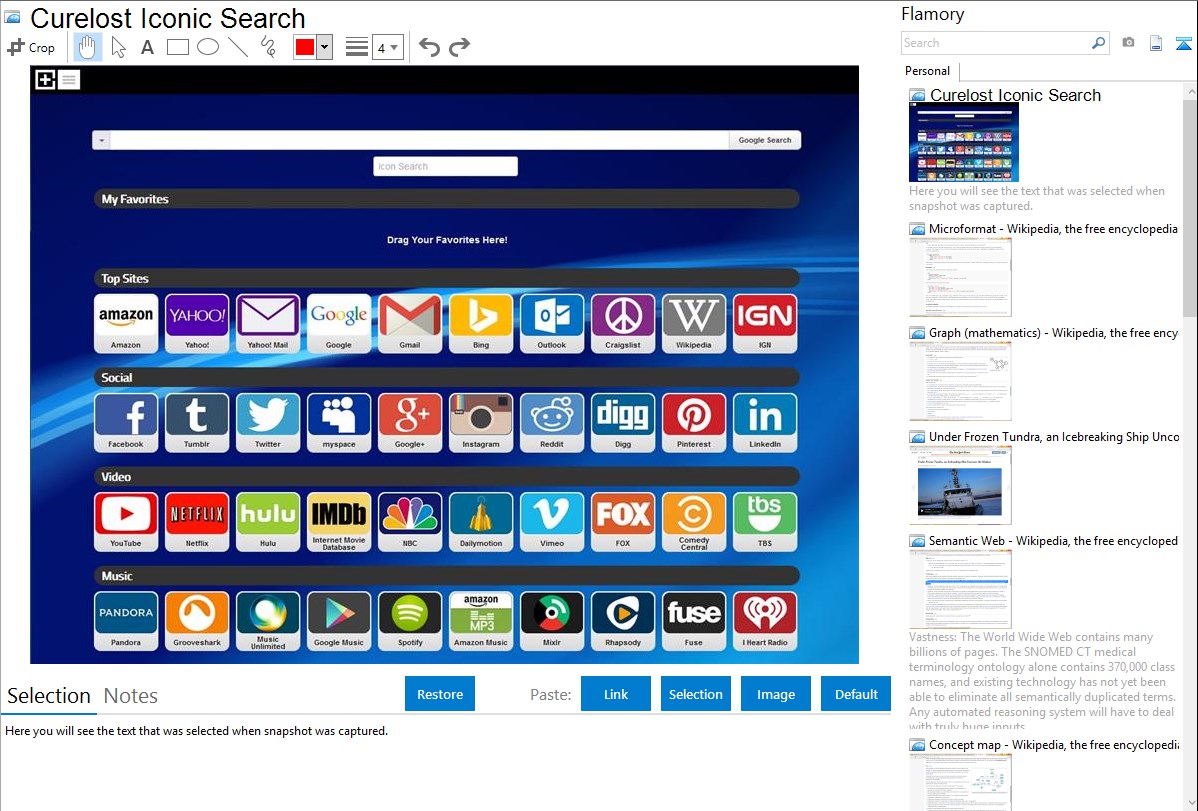Select Graph (mathematics) Wikipedia entry title

(x=1053, y=333)
